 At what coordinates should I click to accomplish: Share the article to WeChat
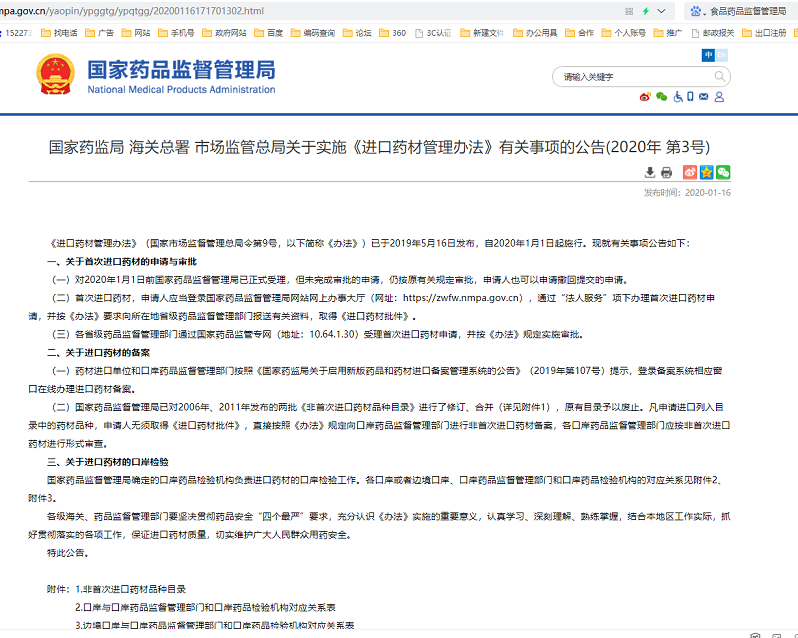[723, 172]
